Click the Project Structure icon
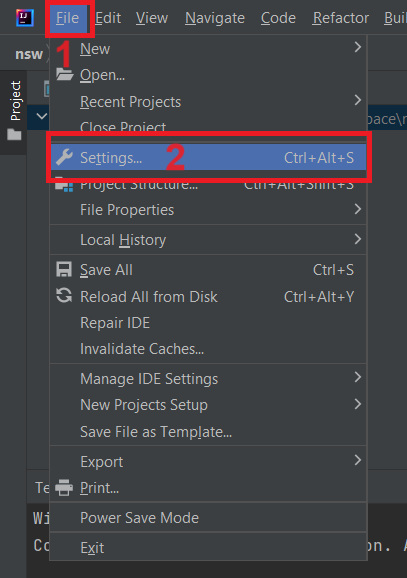Image resolution: width=407 pixels, height=578 pixels. [x=64, y=184]
